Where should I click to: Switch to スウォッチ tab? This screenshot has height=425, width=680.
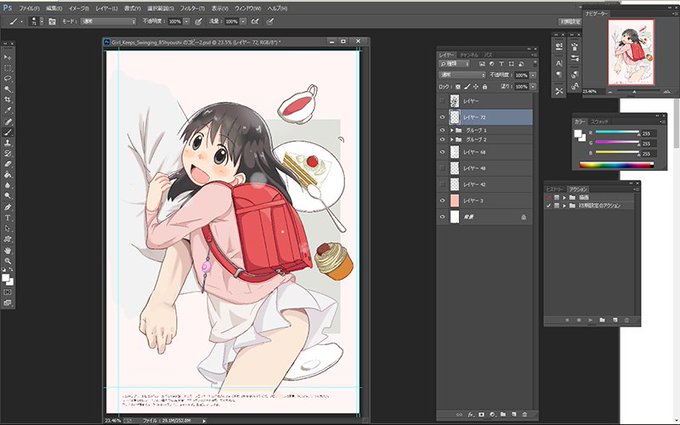tap(599, 122)
